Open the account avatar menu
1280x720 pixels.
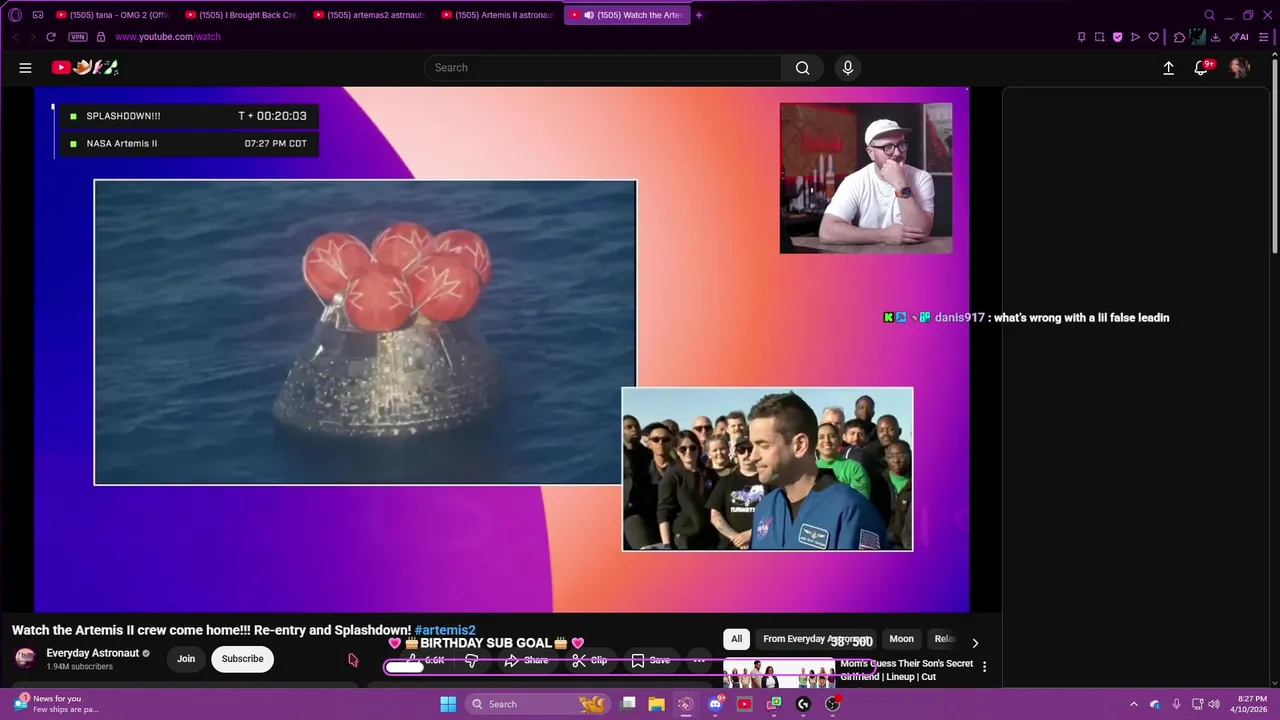pyautogui.click(x=1240, y=68)
